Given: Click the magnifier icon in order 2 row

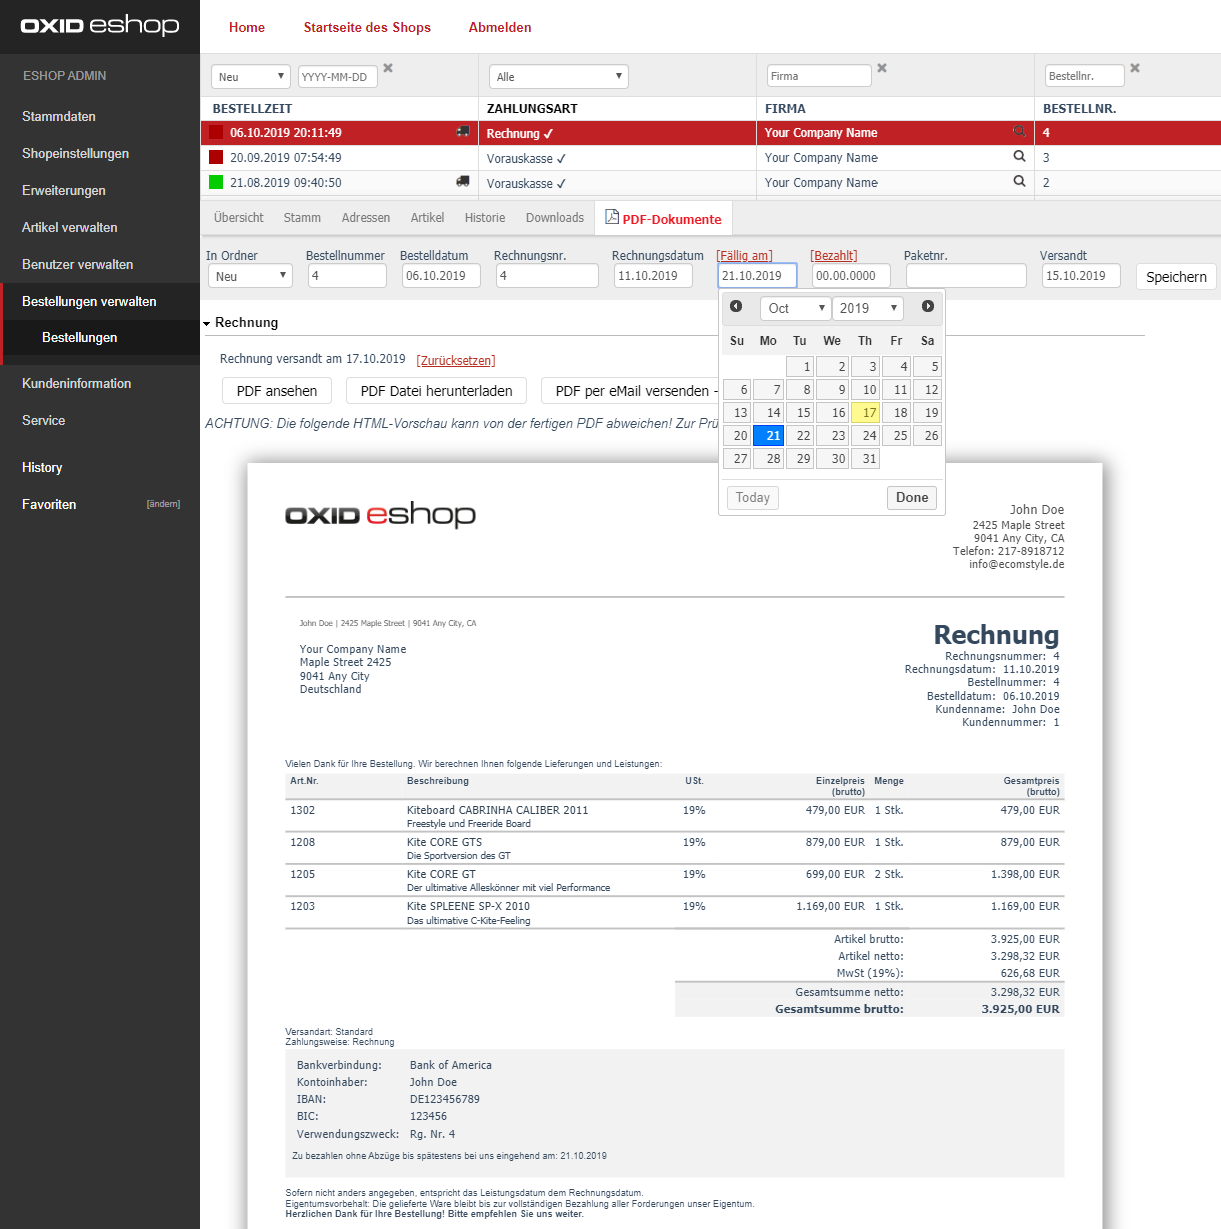Looking at the screenshot, I should click(x=1019, y=181).
